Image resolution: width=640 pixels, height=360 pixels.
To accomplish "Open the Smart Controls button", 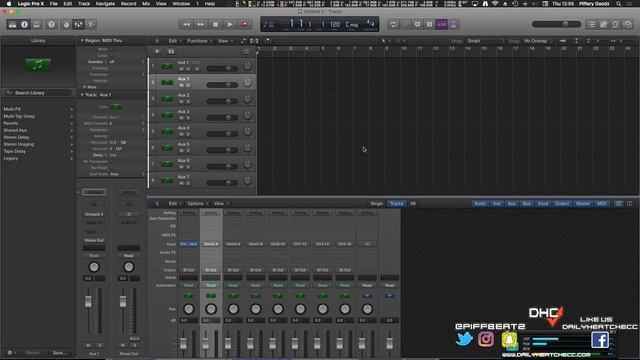I will pyautogui.click(x=66, y=24).
